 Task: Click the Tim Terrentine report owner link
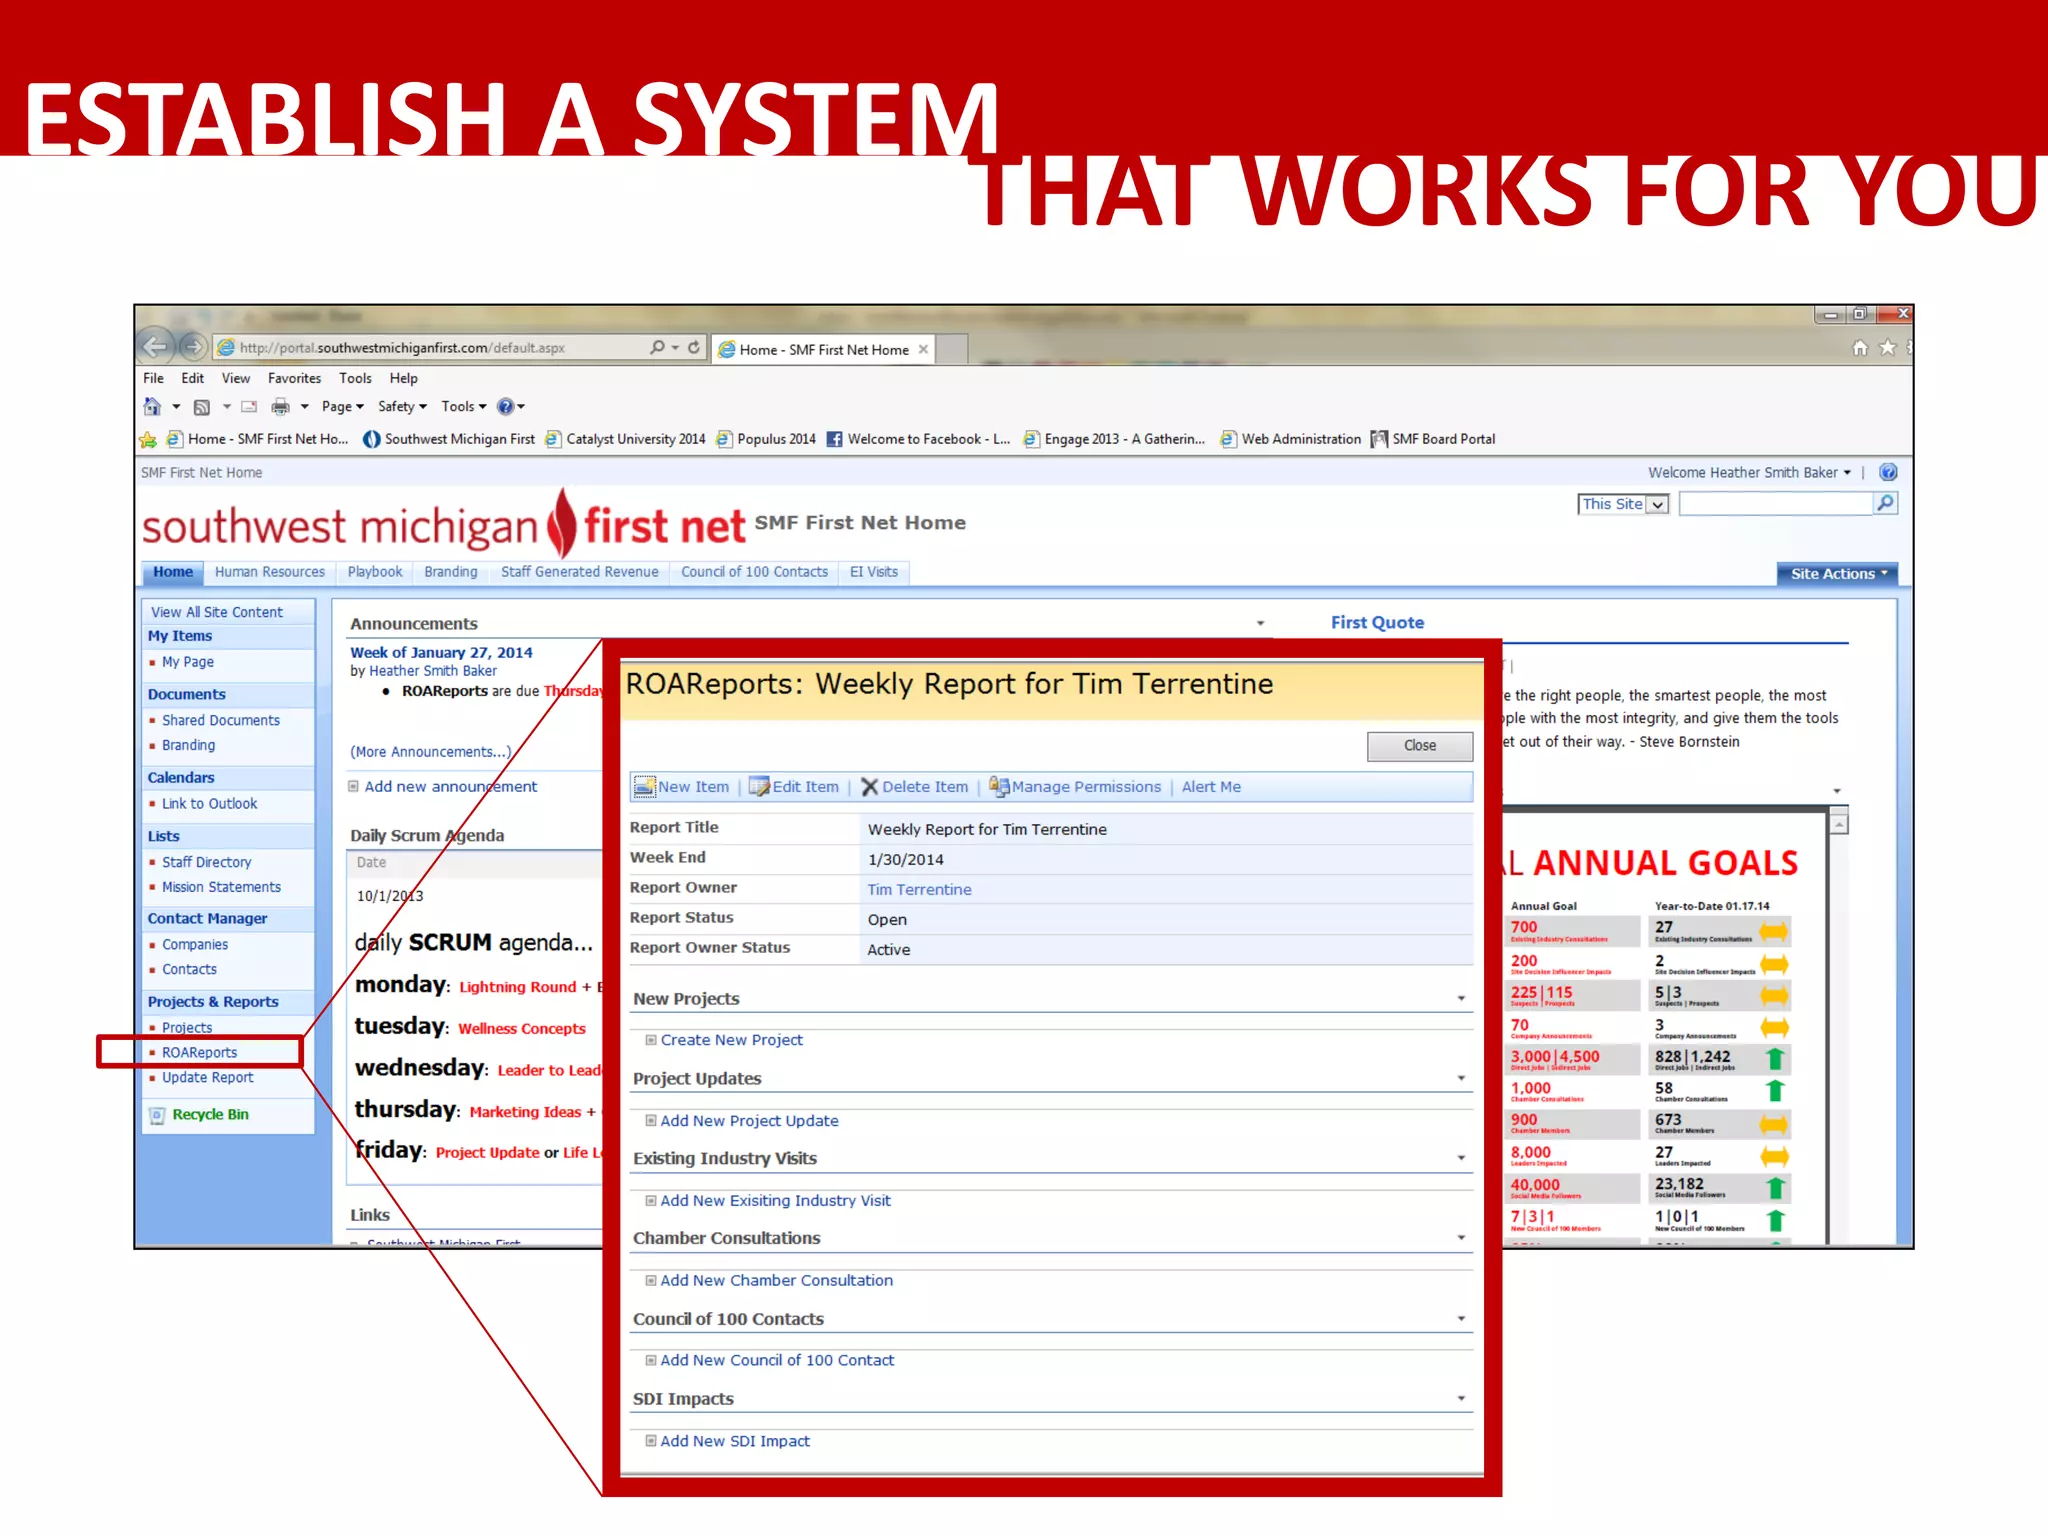pyautogui.click(x=919, y=890)
